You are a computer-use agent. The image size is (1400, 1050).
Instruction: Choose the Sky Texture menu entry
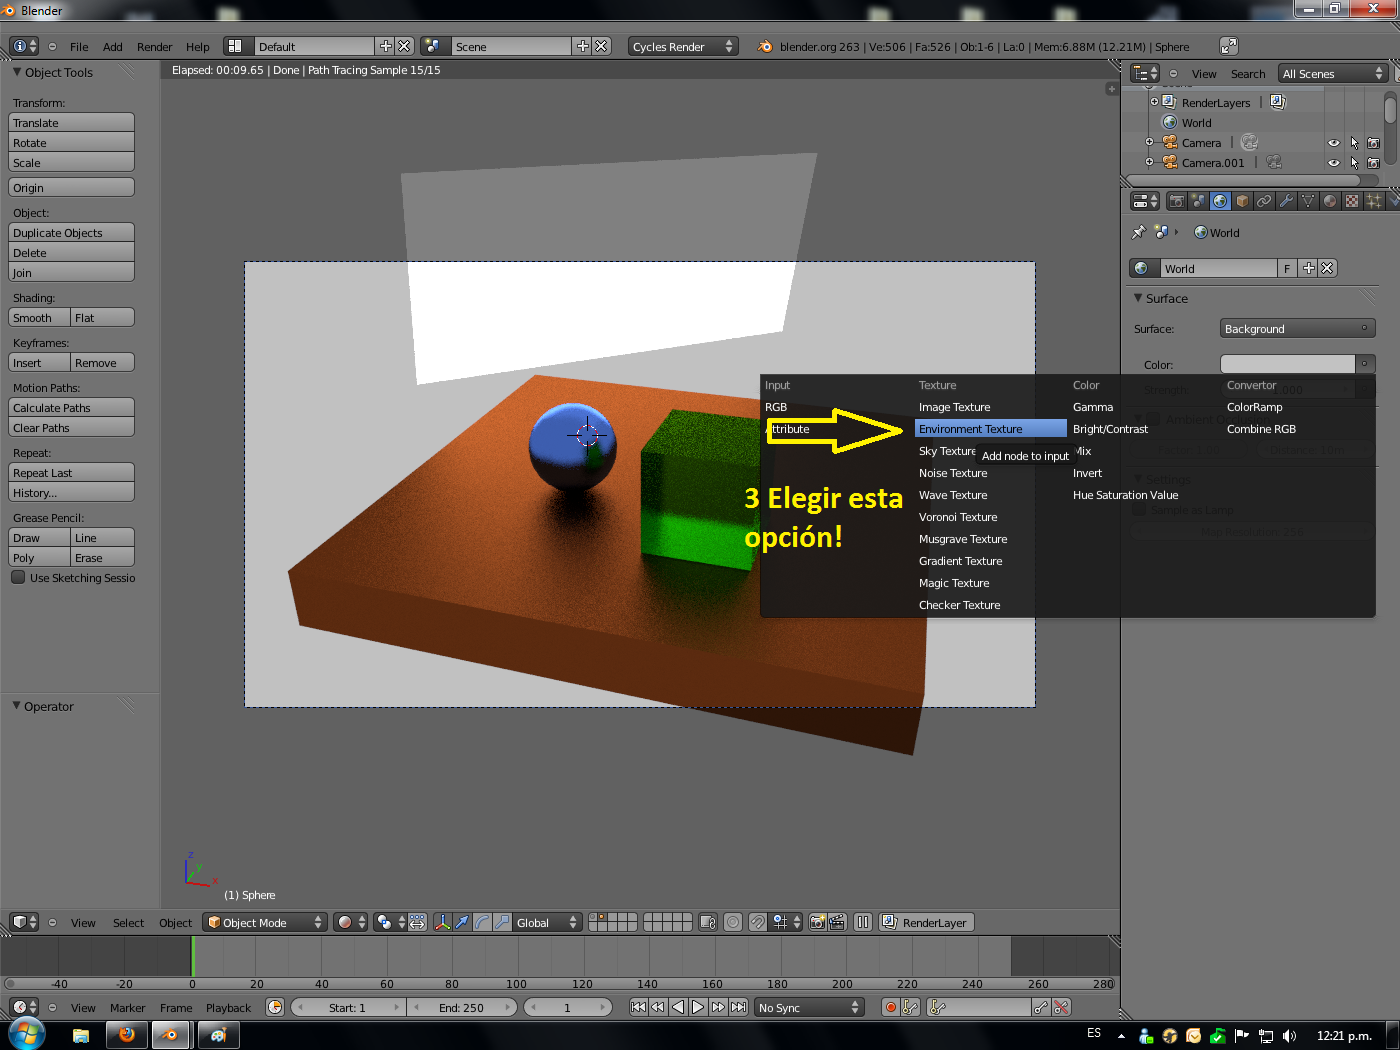point(946,451)
